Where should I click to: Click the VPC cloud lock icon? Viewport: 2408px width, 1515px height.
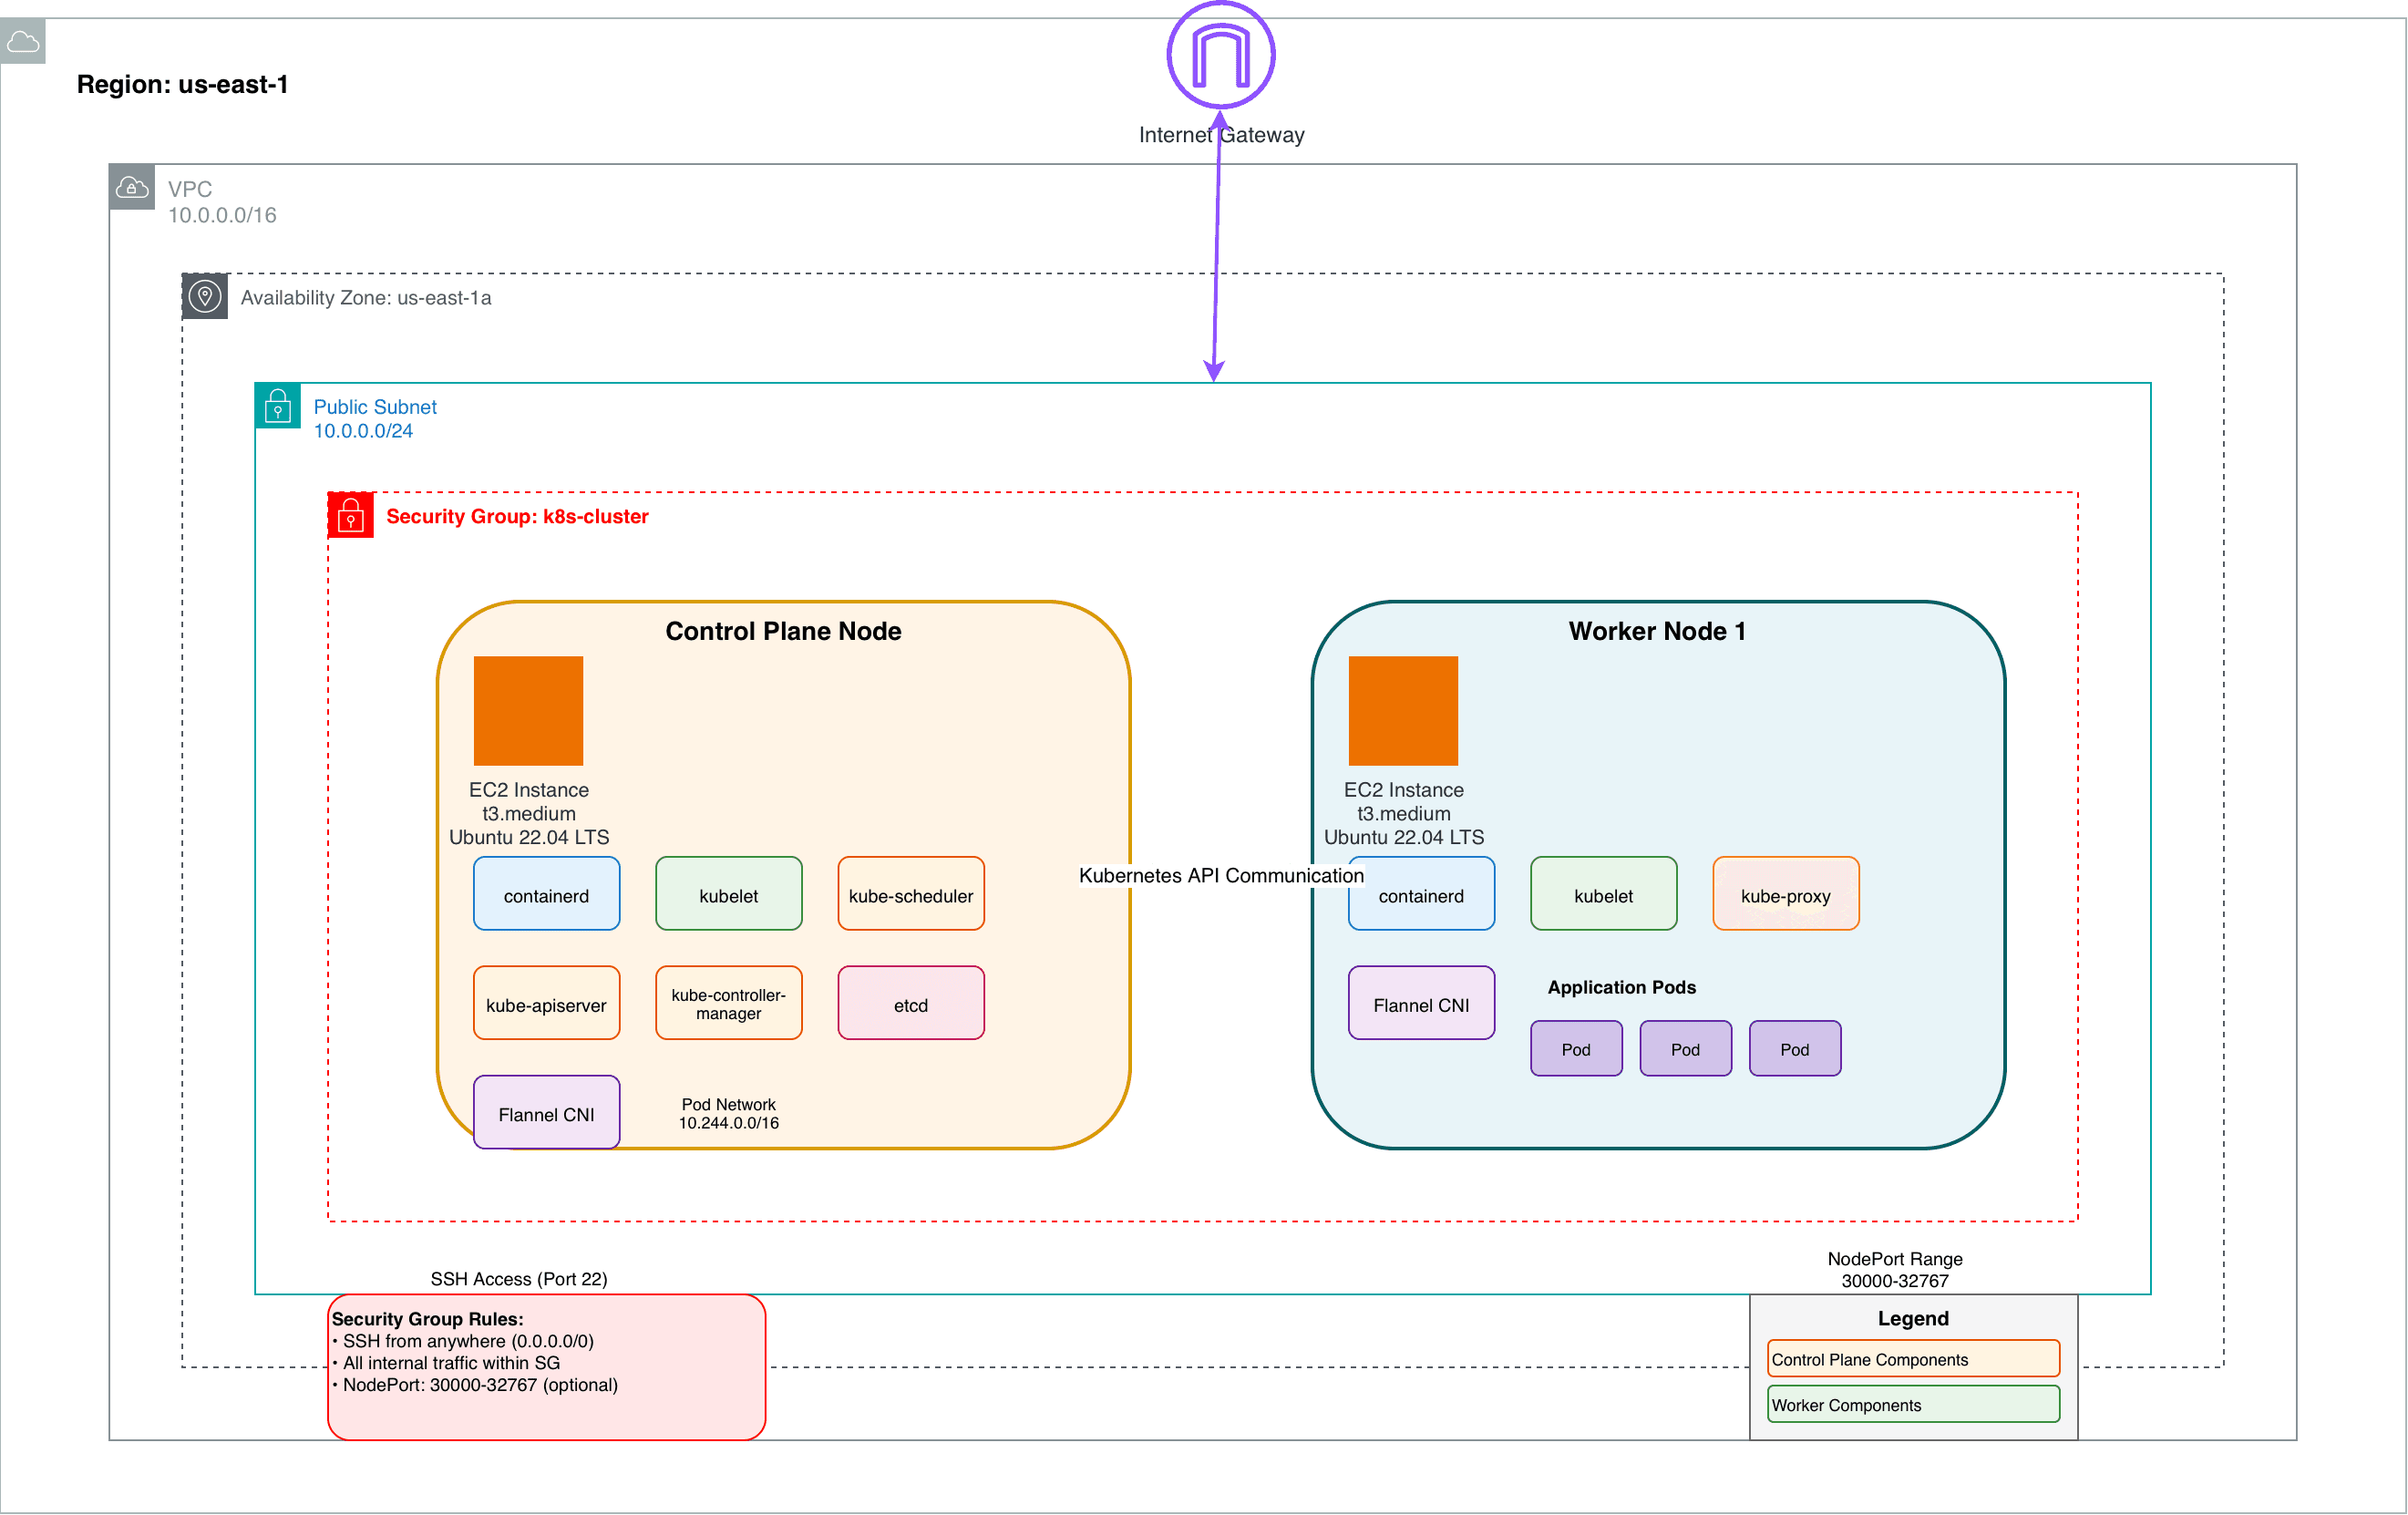pyautogui.click(x=132, y=187)
